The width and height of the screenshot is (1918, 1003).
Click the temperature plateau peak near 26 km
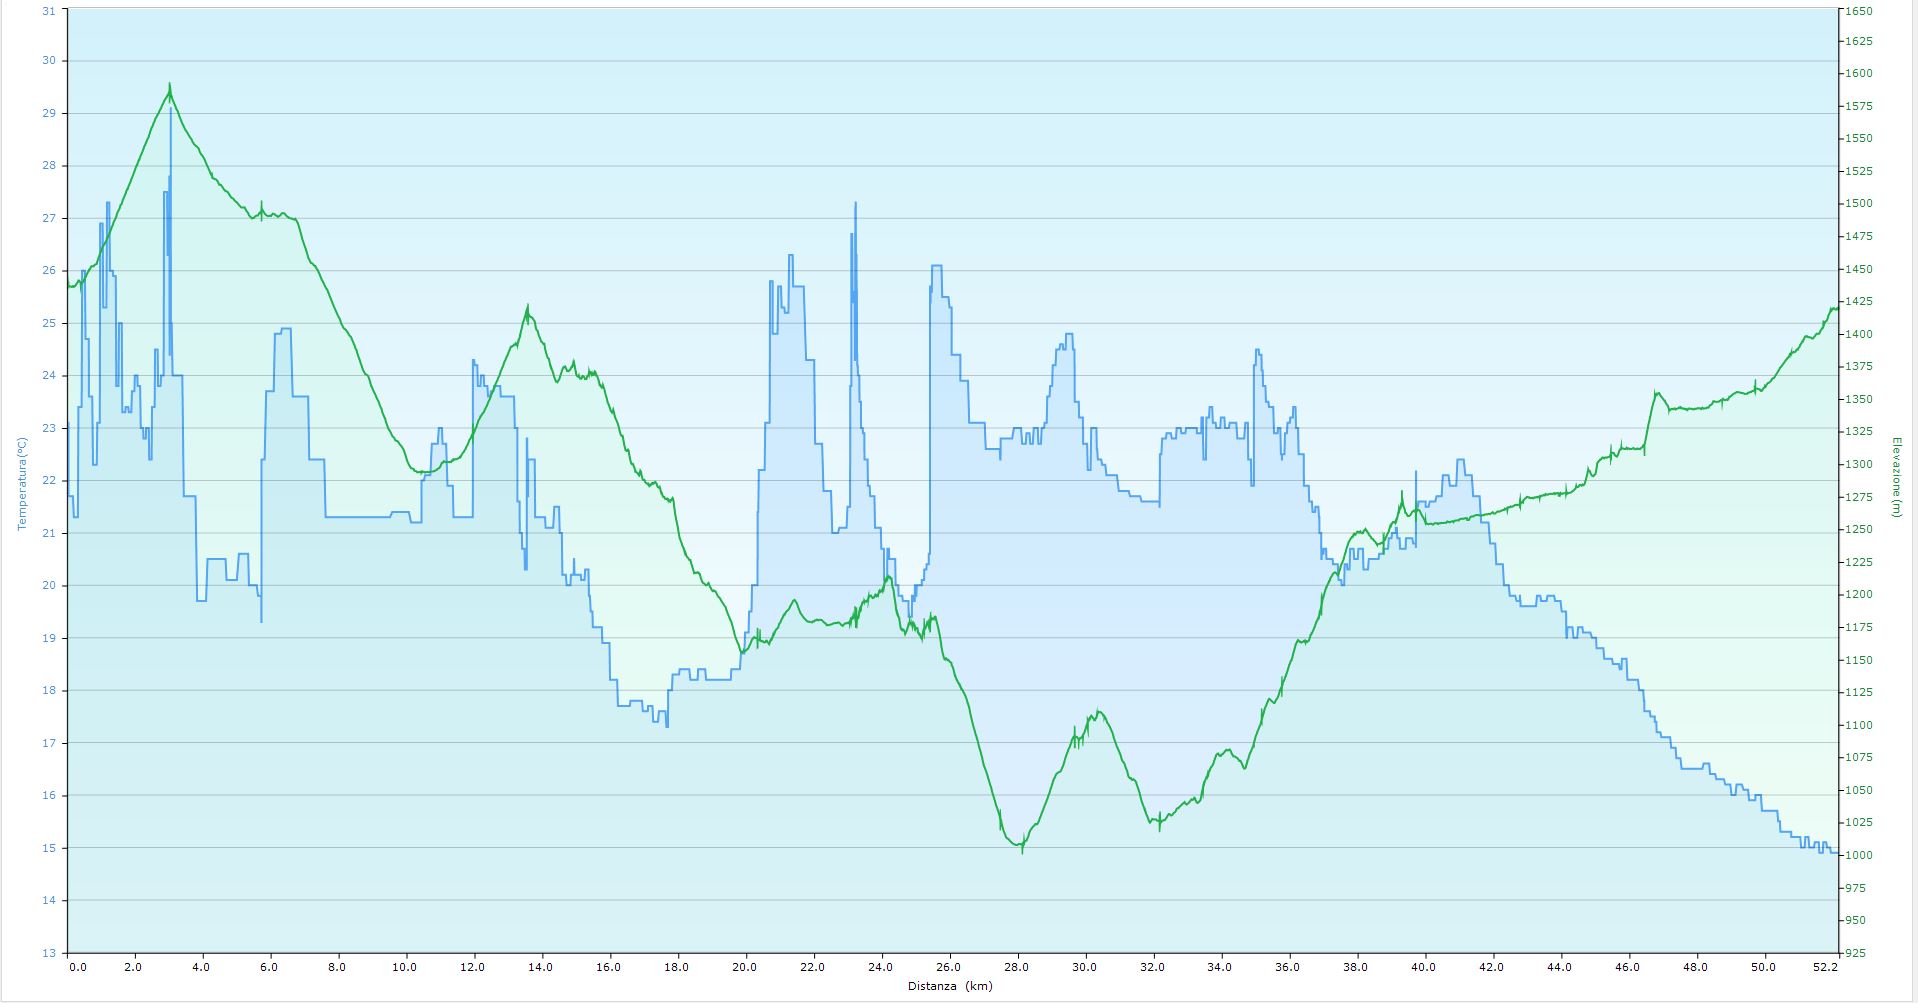936,266
